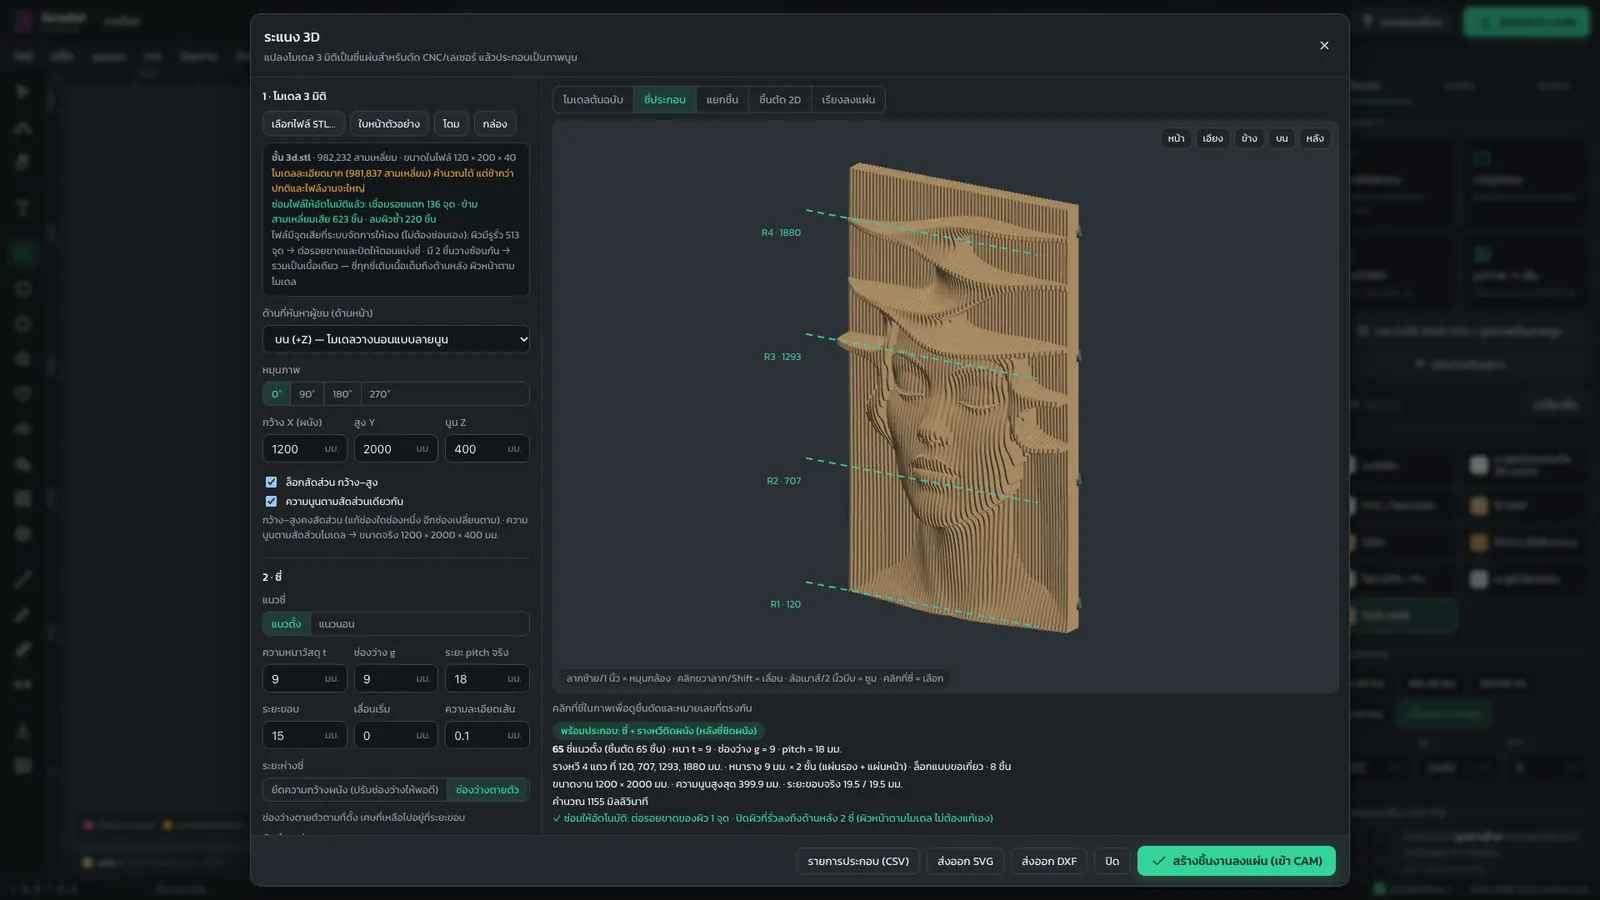Select 0° rotation
Screen dimensions: 1600x900
click(277, 394)
